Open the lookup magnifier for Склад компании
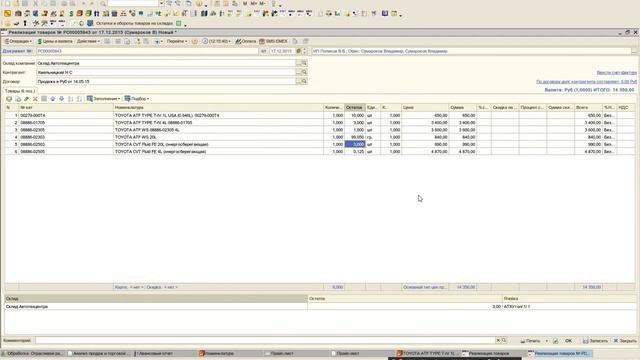The image size is (640, 360). tap(304, 63)
